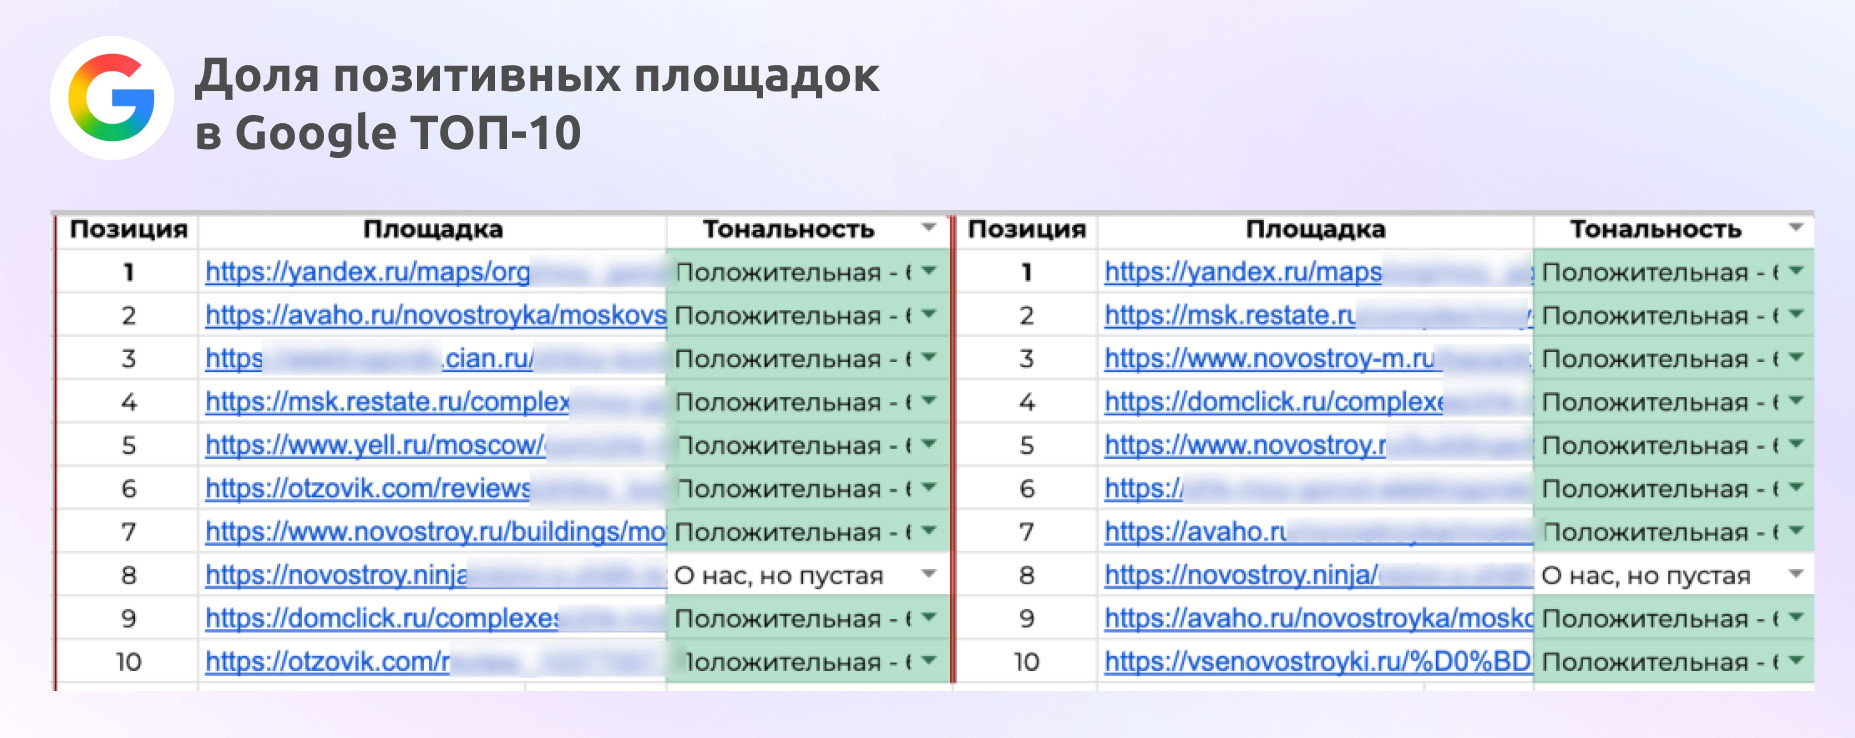Select the Площадка header in the left table
Screen dimensions: 1855x738
[433, 229]
